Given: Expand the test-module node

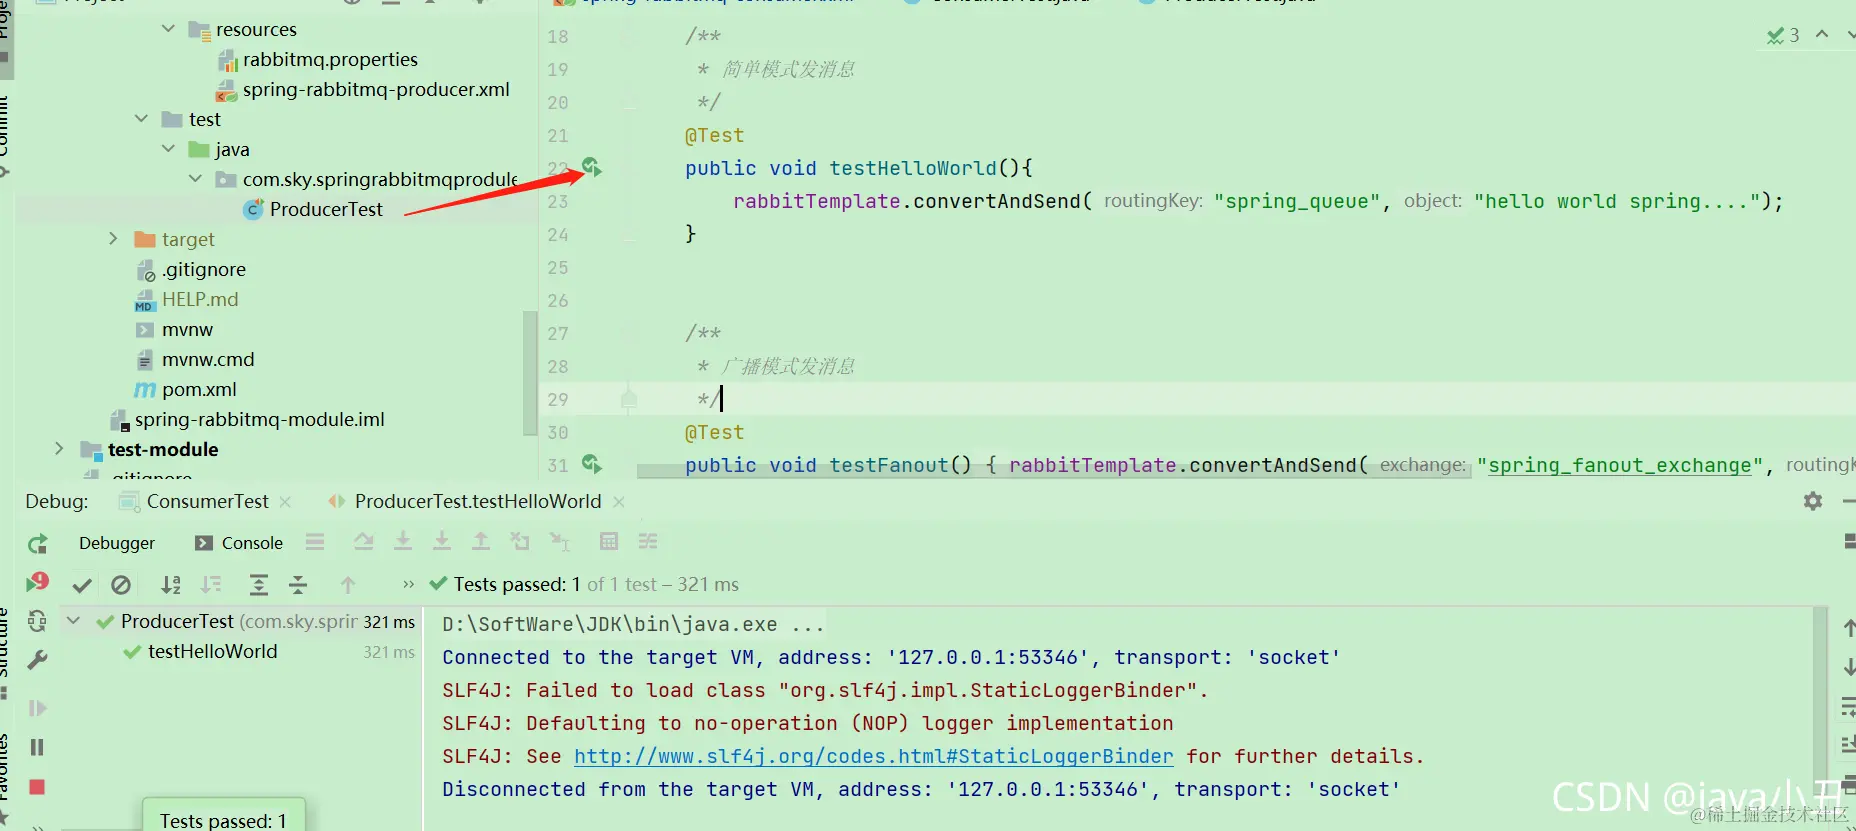Looking at the screenshot, I should coord(59,449).
